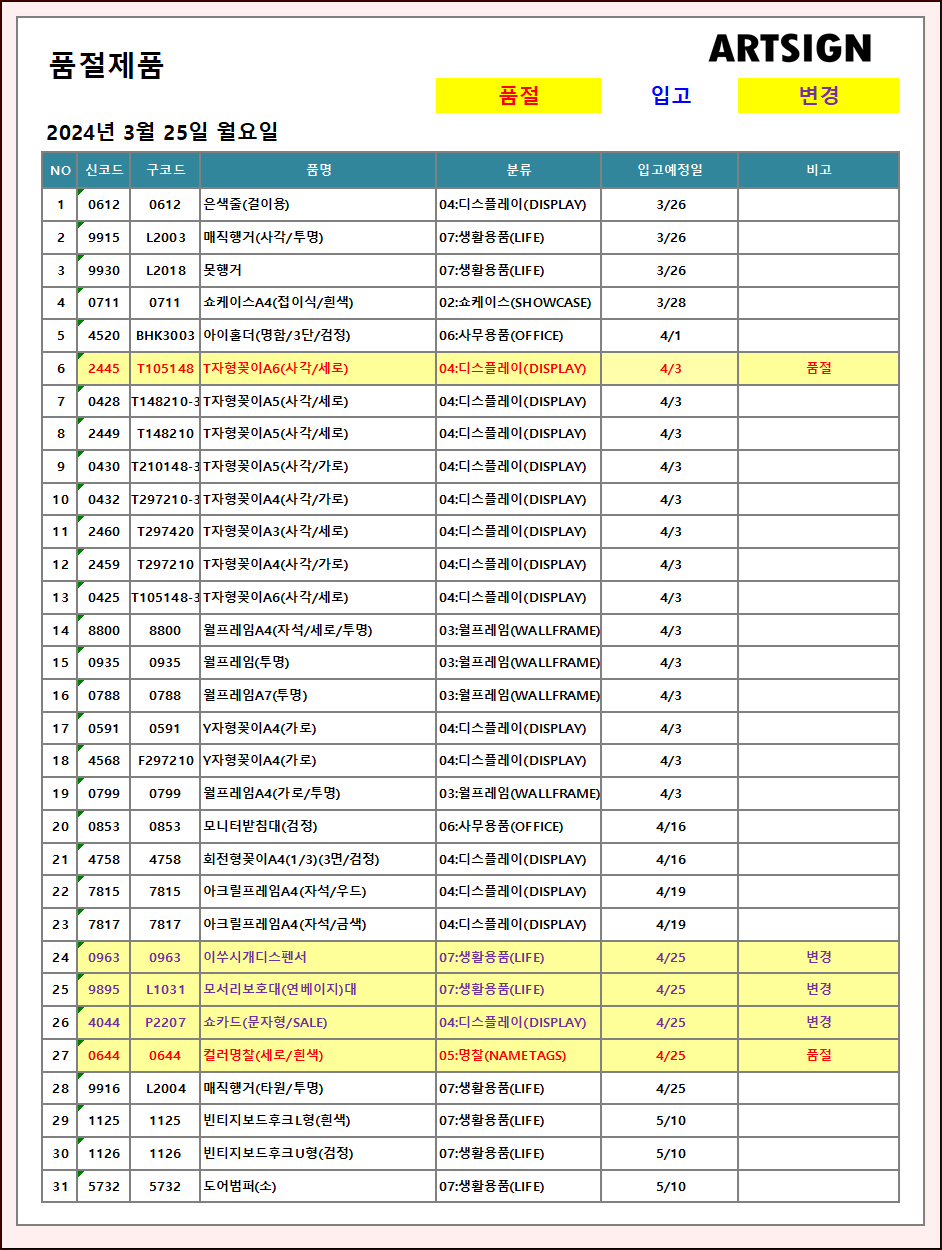Click the 구코드 column header
Image resolution: width=942 pixels, height=1250 pixels.
(165, 170)
